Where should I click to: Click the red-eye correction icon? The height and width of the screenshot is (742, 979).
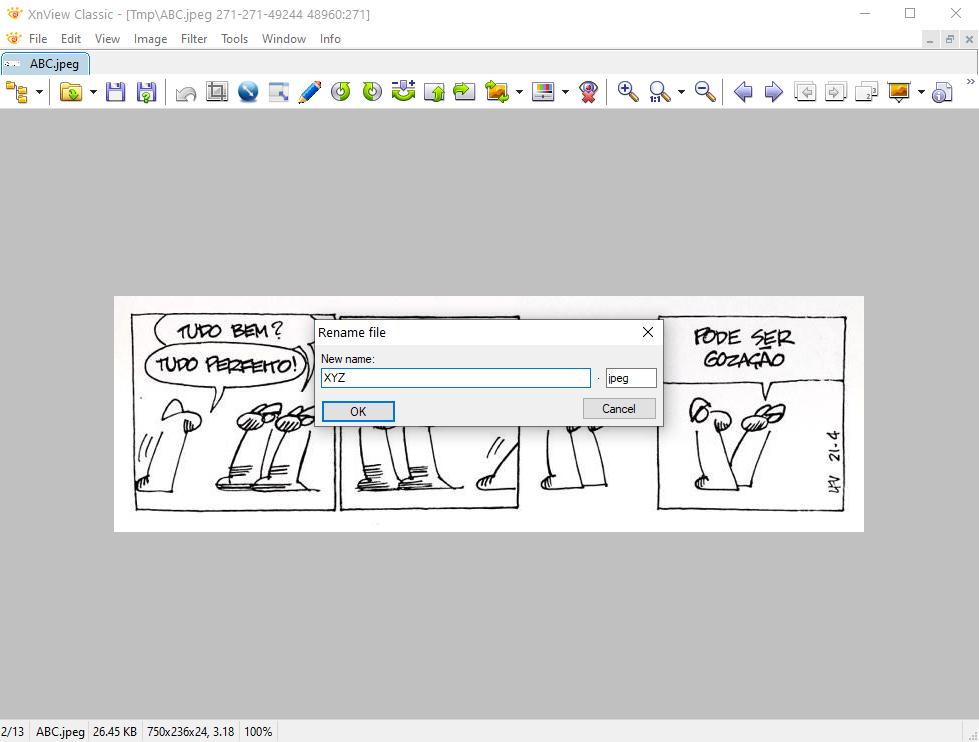pyautogui.click(x=589, y=92)
